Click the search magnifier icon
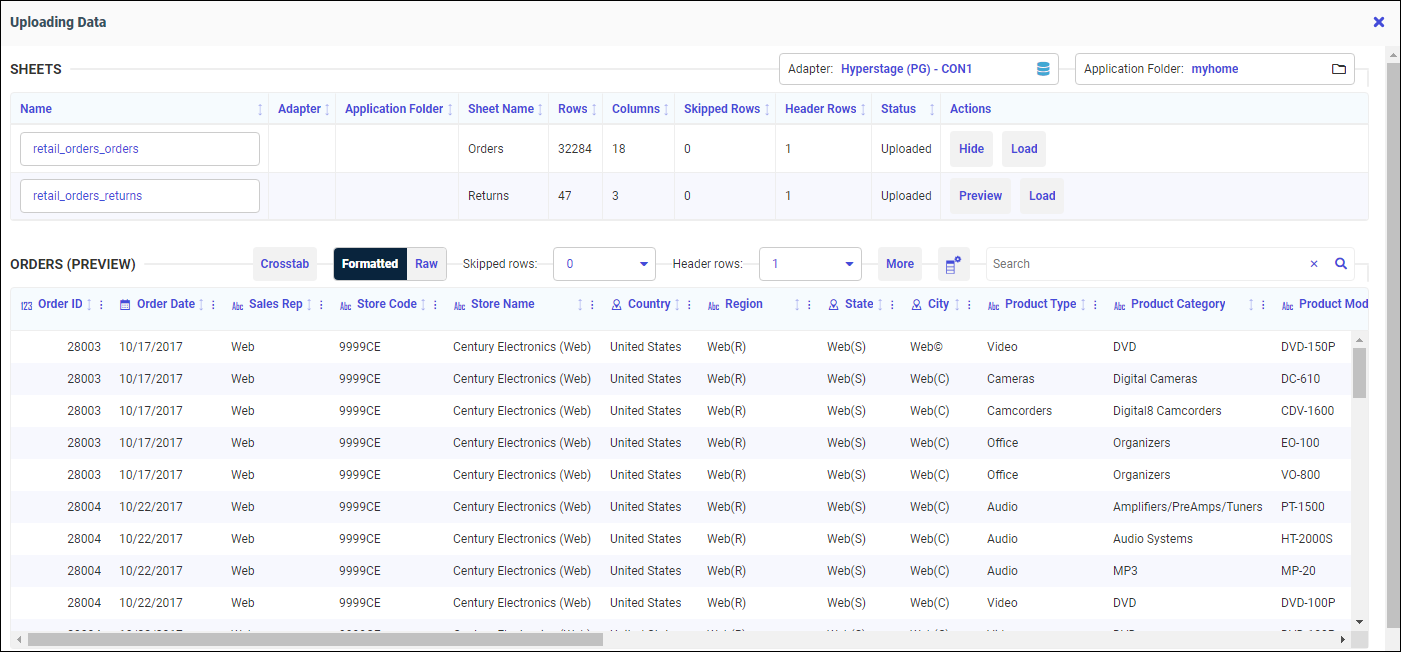 click(x=1341, y=263)
